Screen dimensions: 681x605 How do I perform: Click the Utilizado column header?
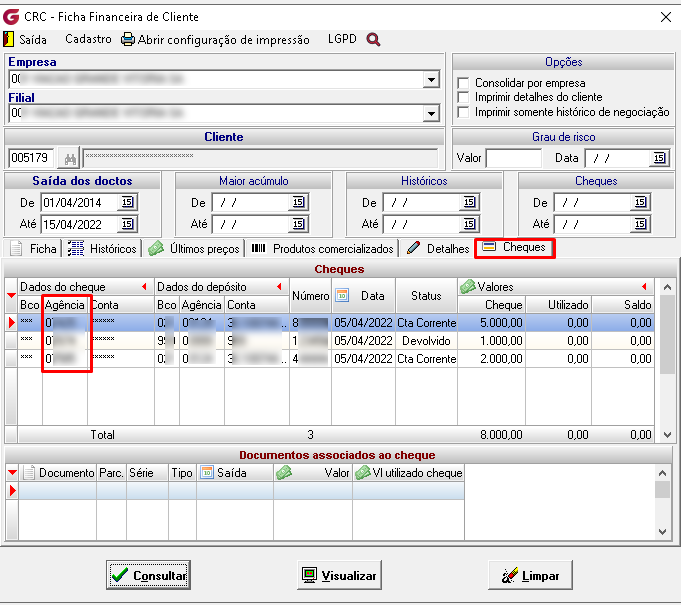(559, 305)
